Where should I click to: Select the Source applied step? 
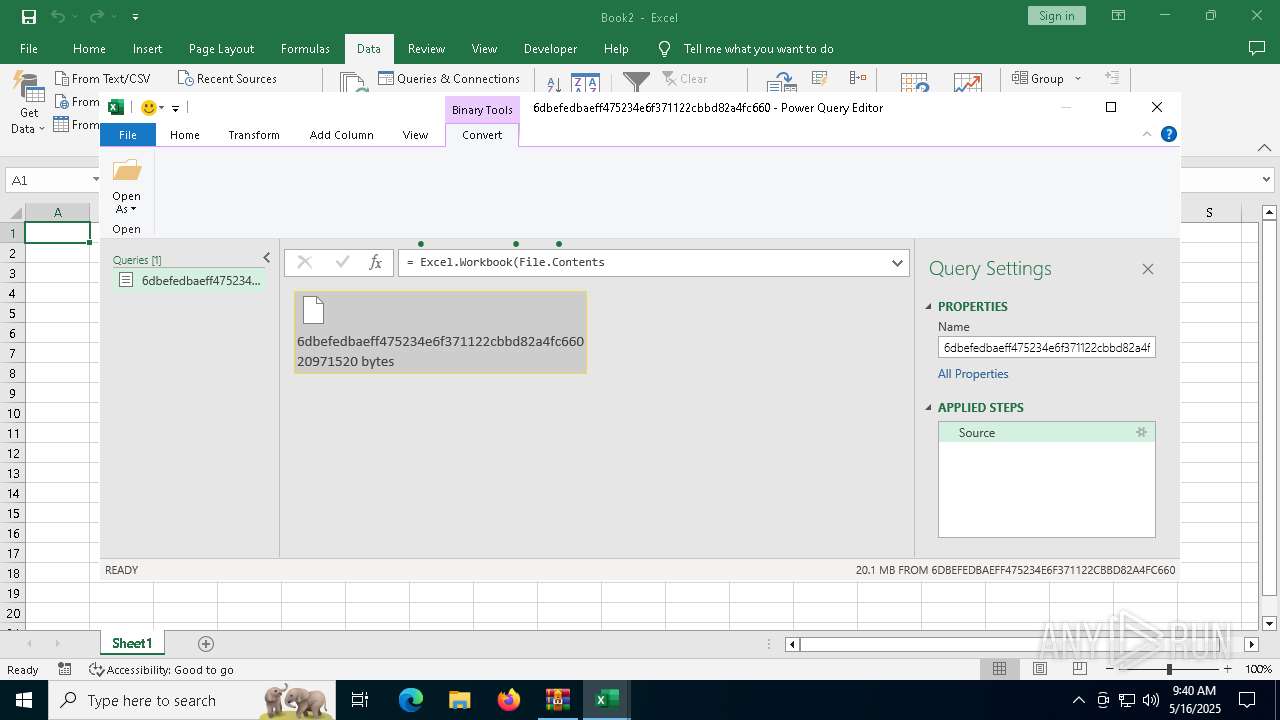pos(1046,433)
